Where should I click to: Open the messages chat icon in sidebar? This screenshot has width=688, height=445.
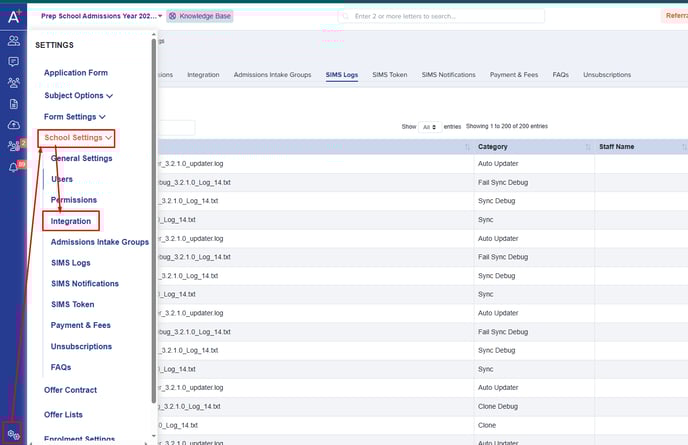click(x=14, y=61)
